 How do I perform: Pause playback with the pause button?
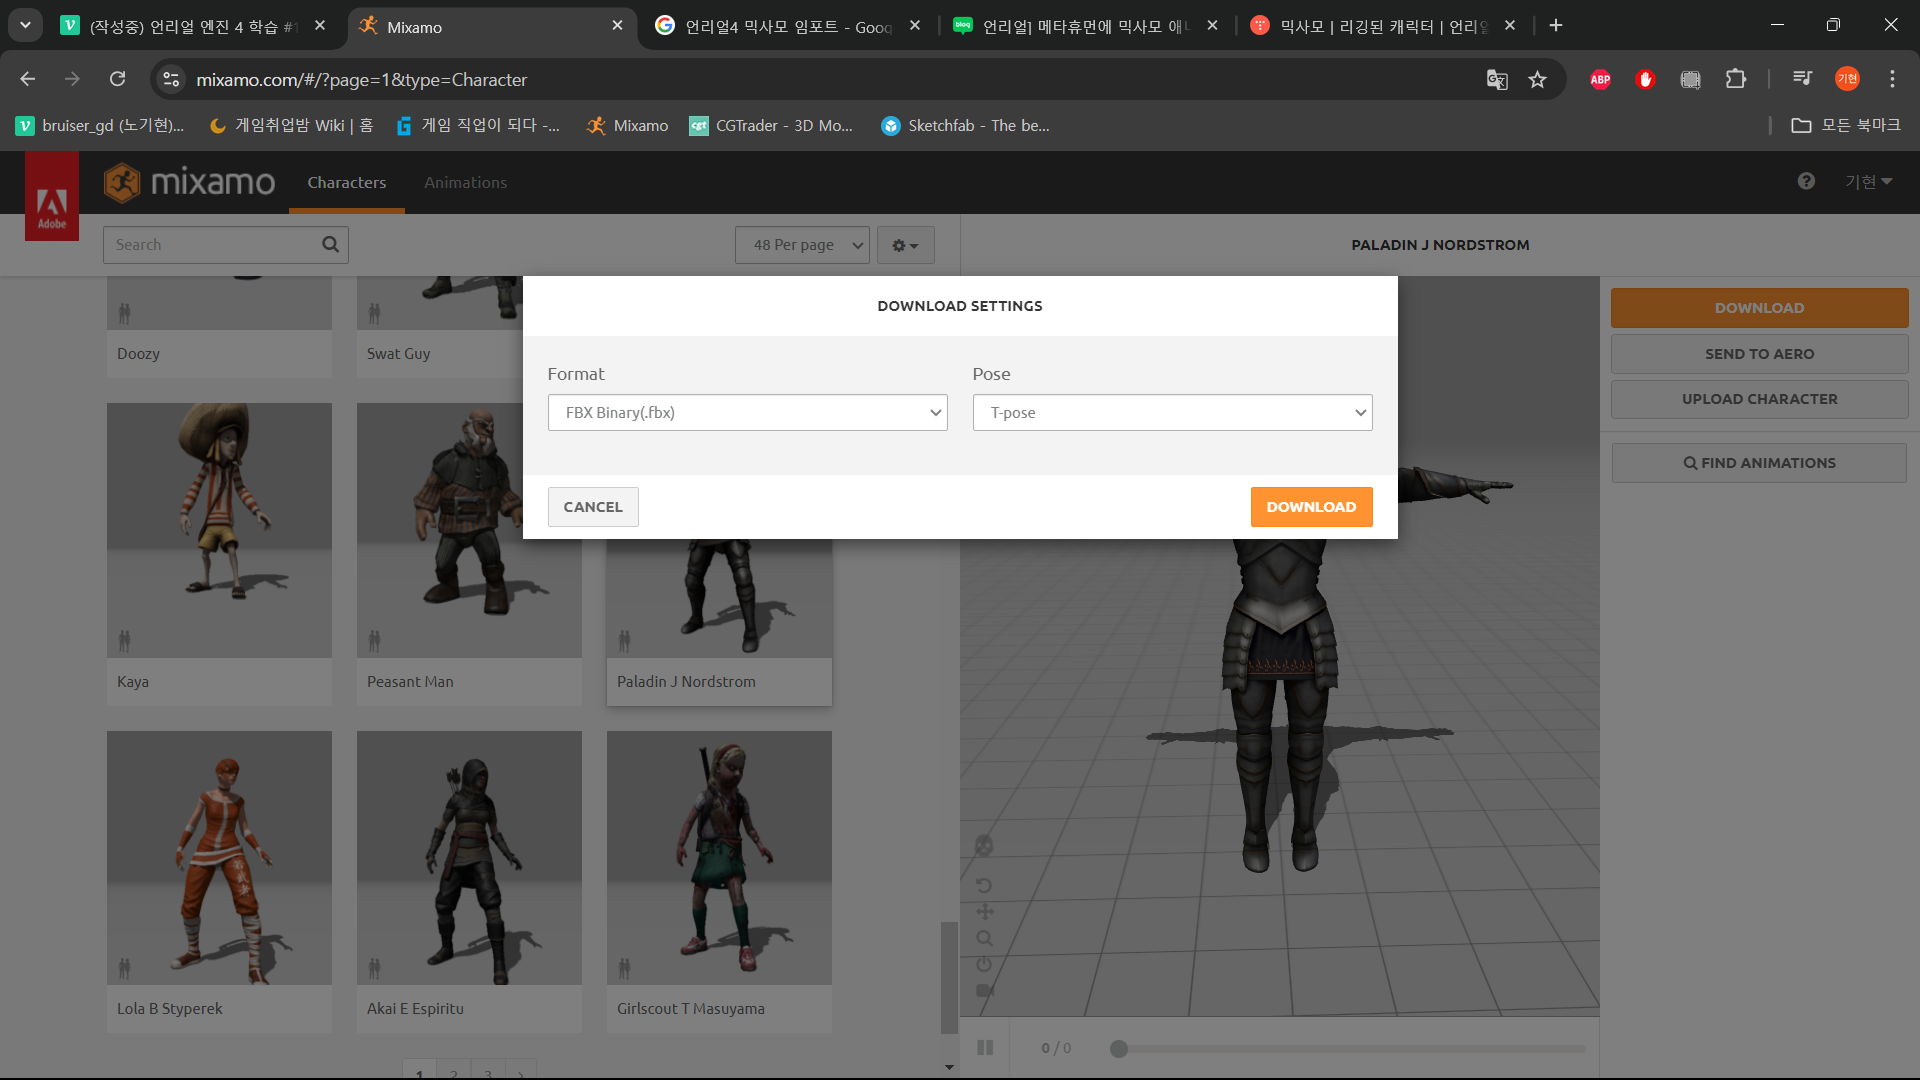985,1047
